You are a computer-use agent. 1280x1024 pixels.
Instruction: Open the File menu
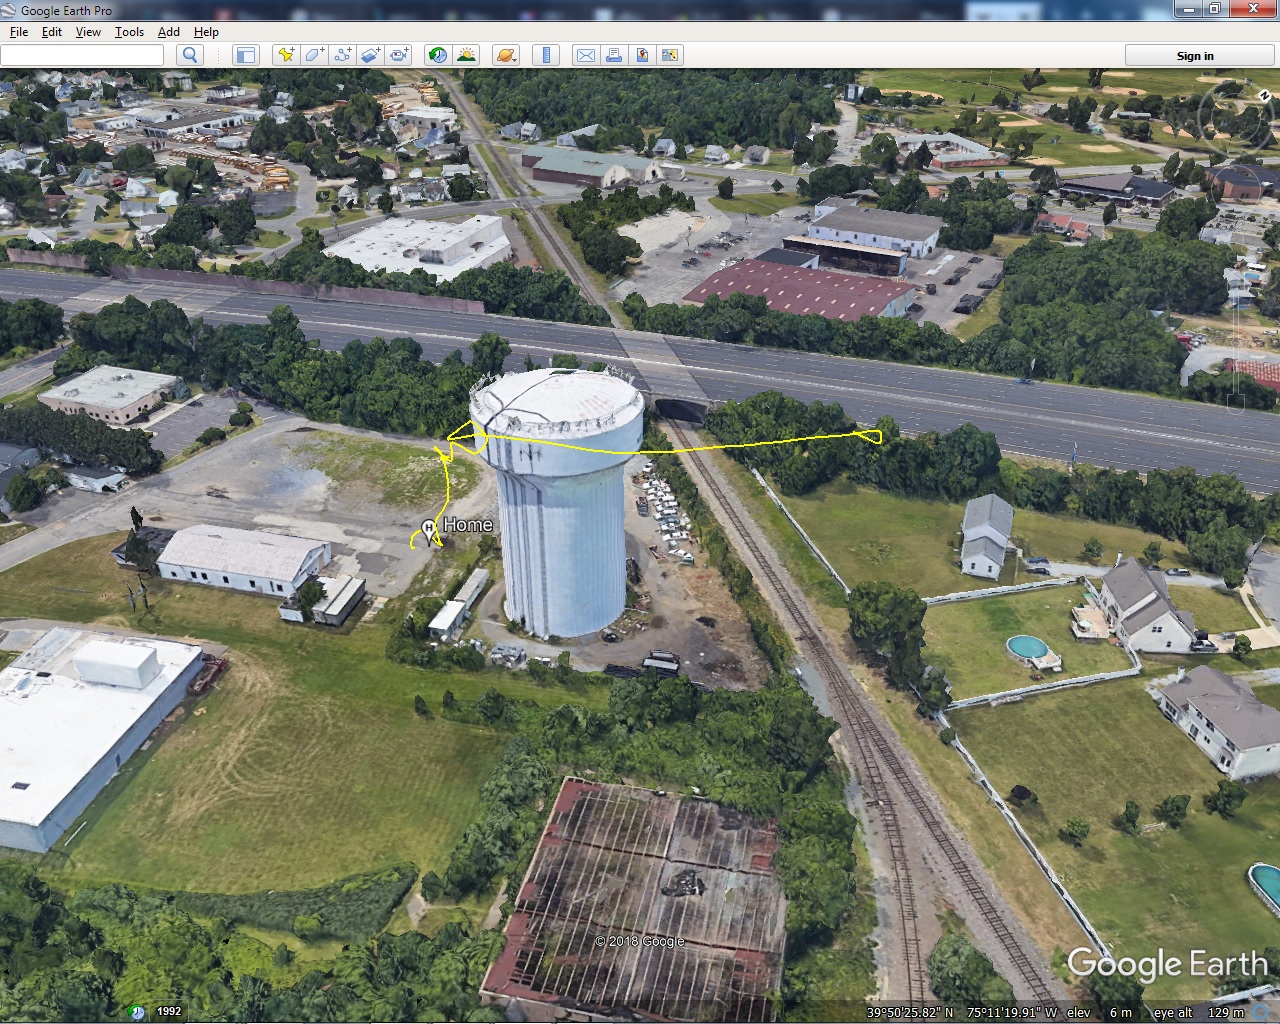(x=18, y=31)
